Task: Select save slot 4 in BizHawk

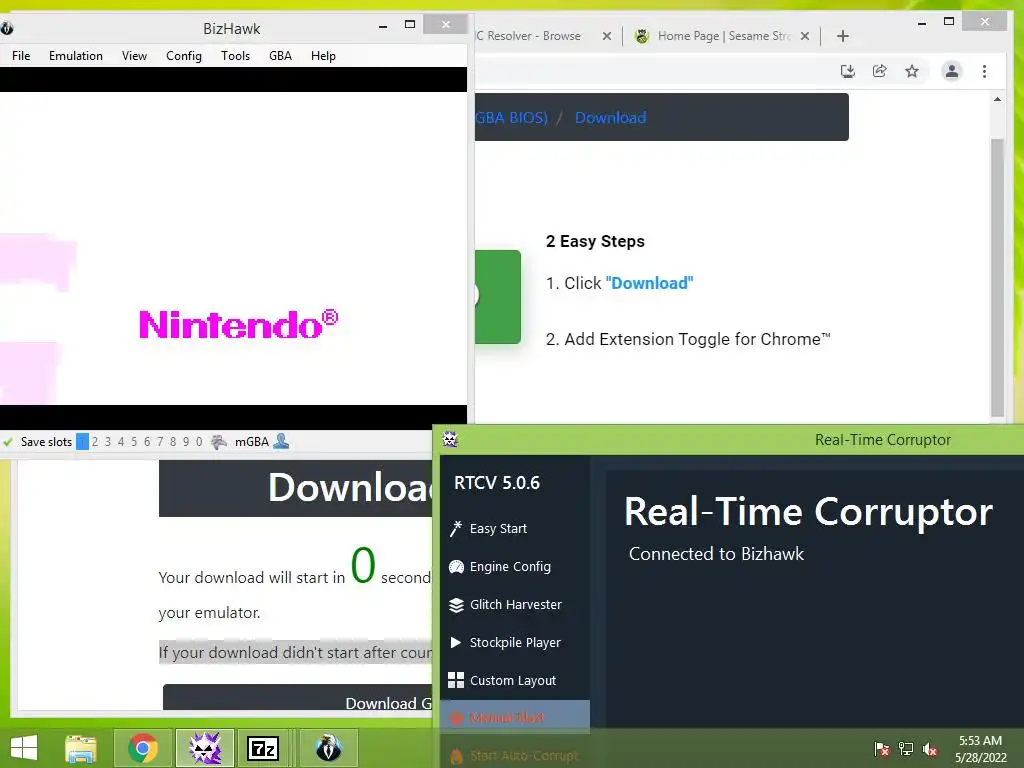Action: [x=121, y=441]
